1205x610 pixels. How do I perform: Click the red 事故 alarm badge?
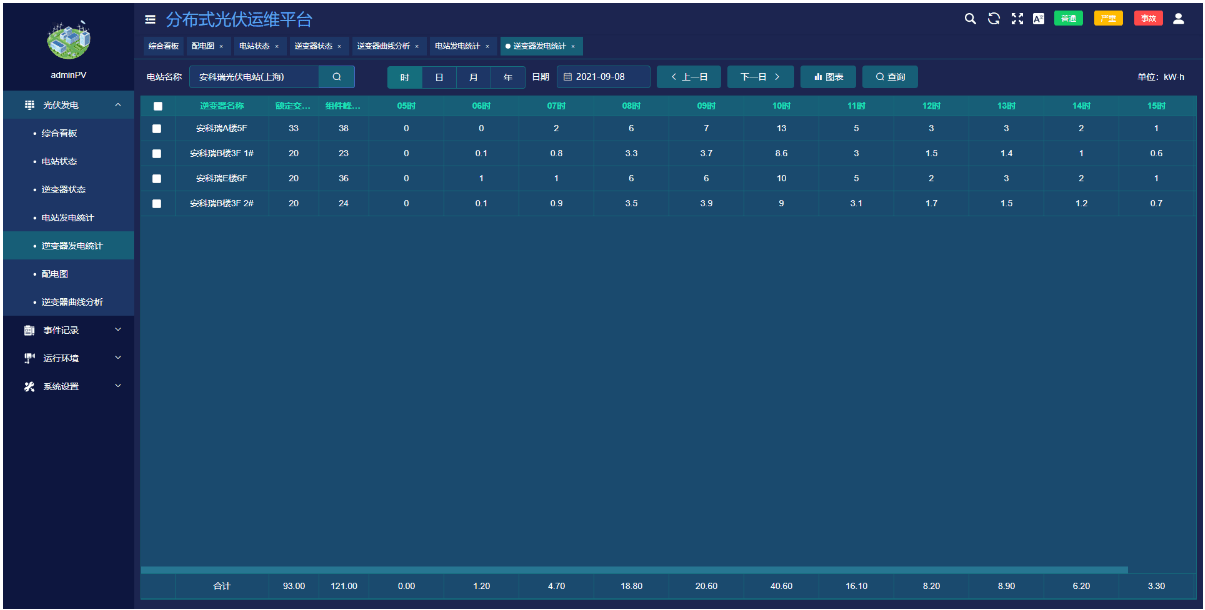click(x=1148, y=18)
